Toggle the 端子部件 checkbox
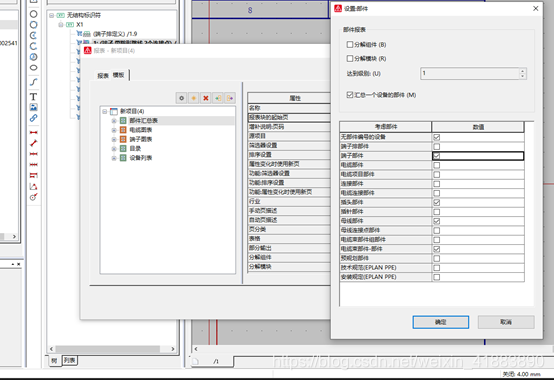 [437, 156]
